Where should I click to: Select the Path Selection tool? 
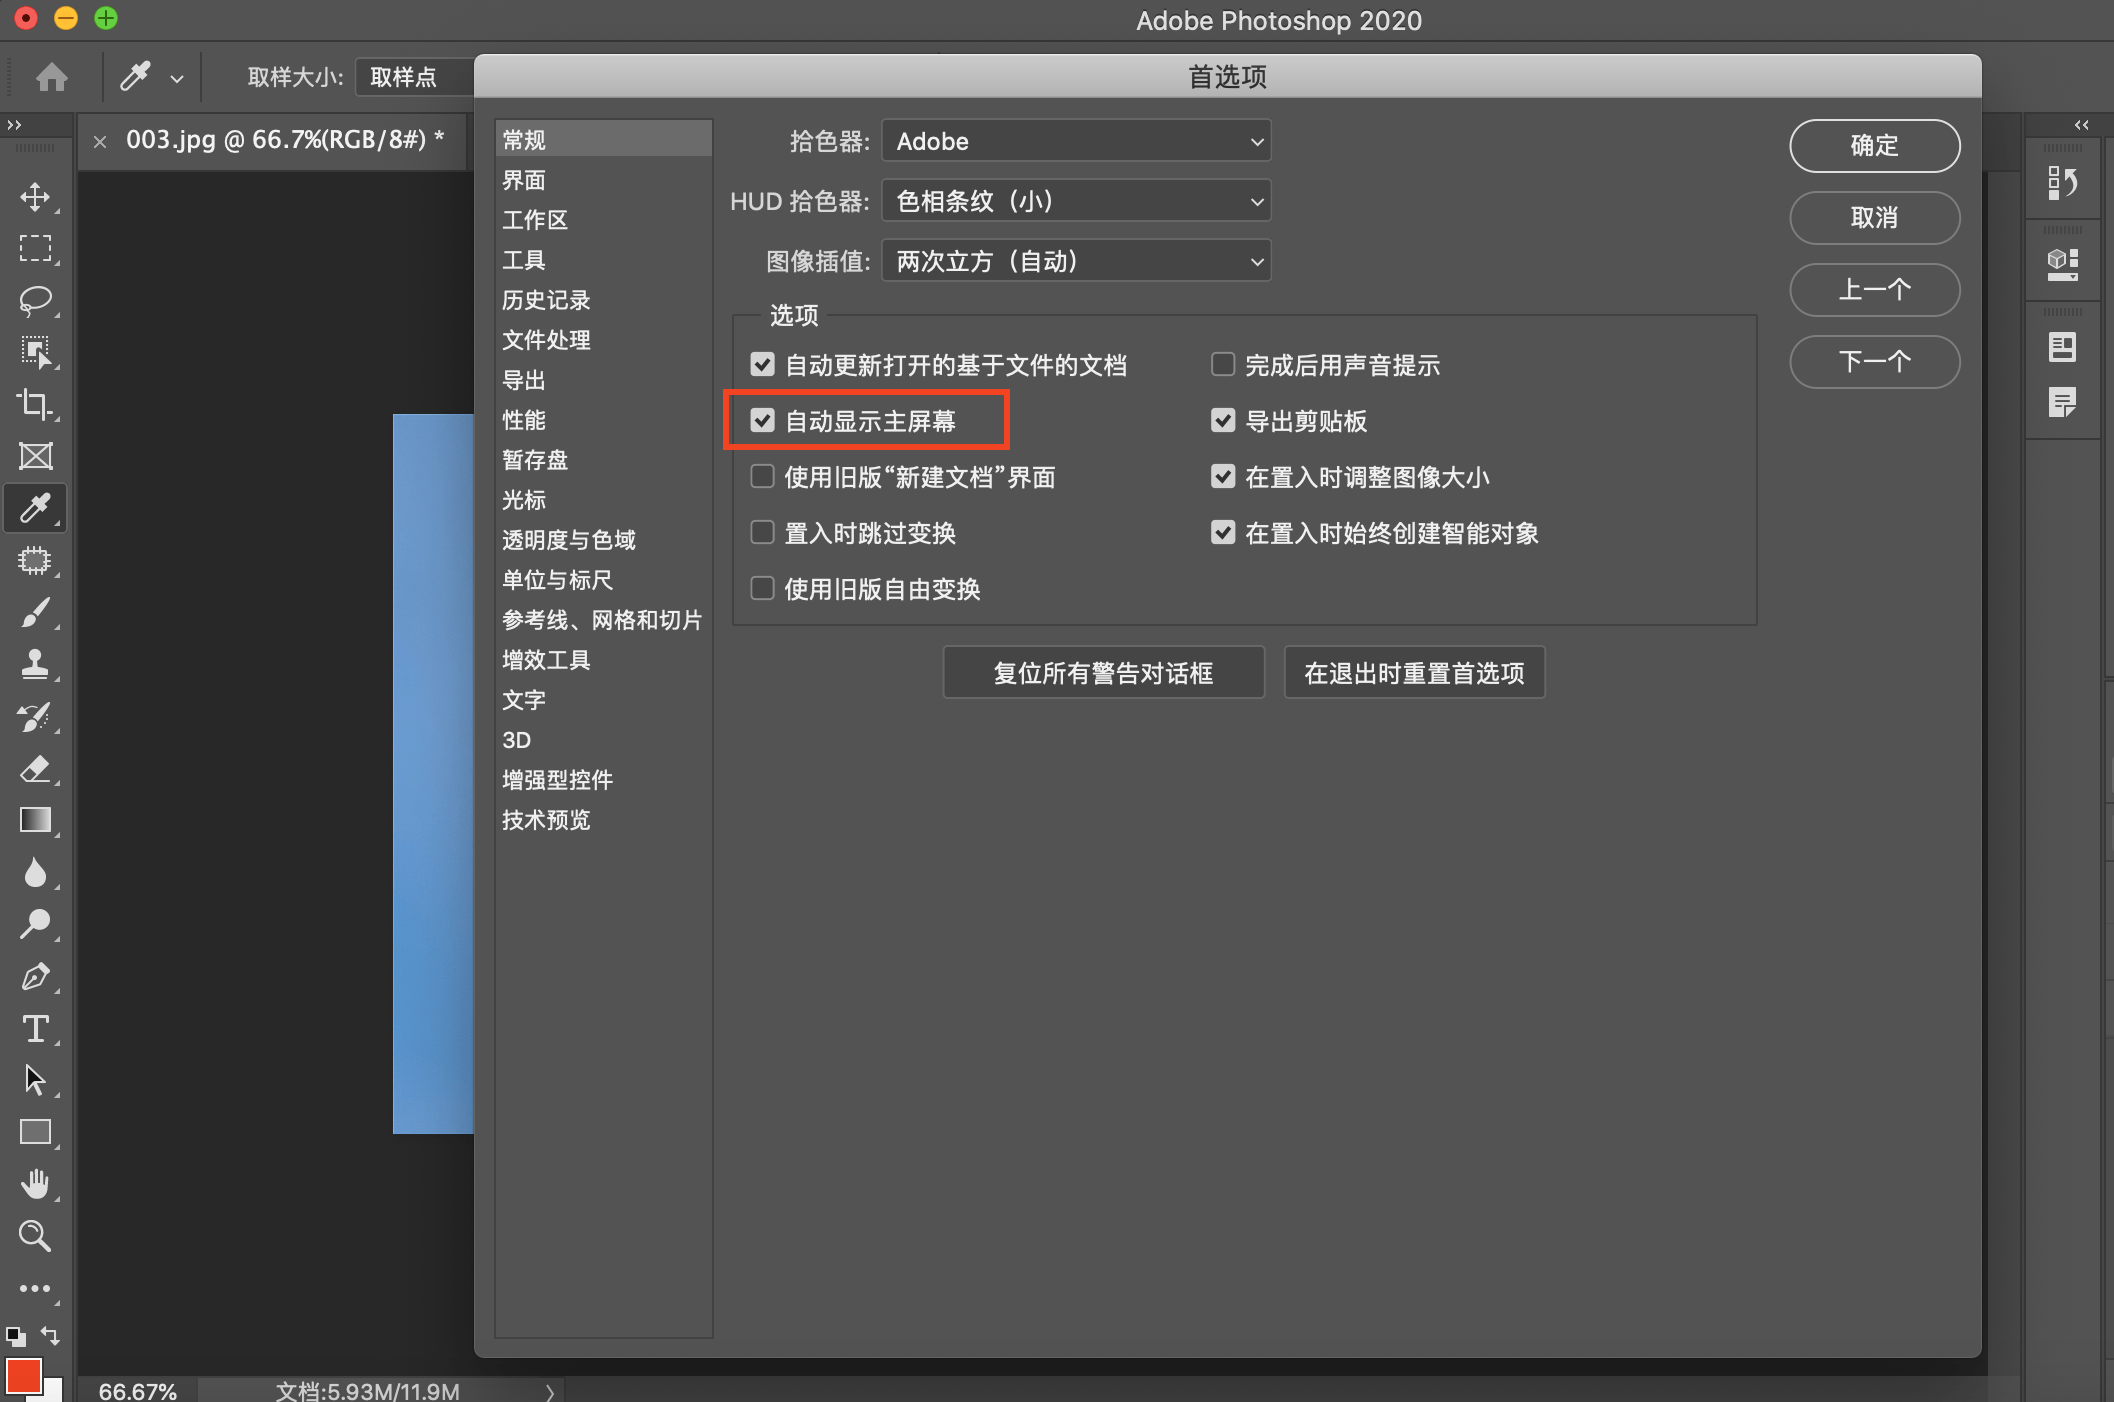(x=35, y=1080)
